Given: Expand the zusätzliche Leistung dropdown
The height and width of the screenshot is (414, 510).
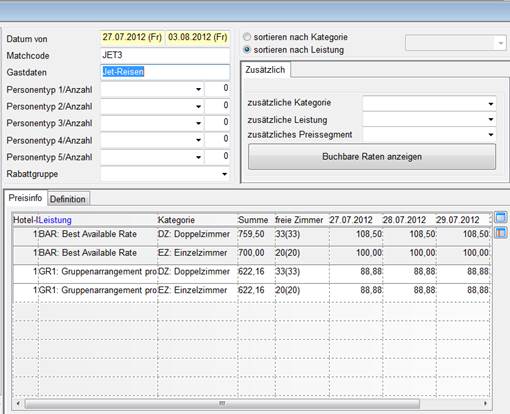Looking at the screenshot, I should tap(491, 119).
